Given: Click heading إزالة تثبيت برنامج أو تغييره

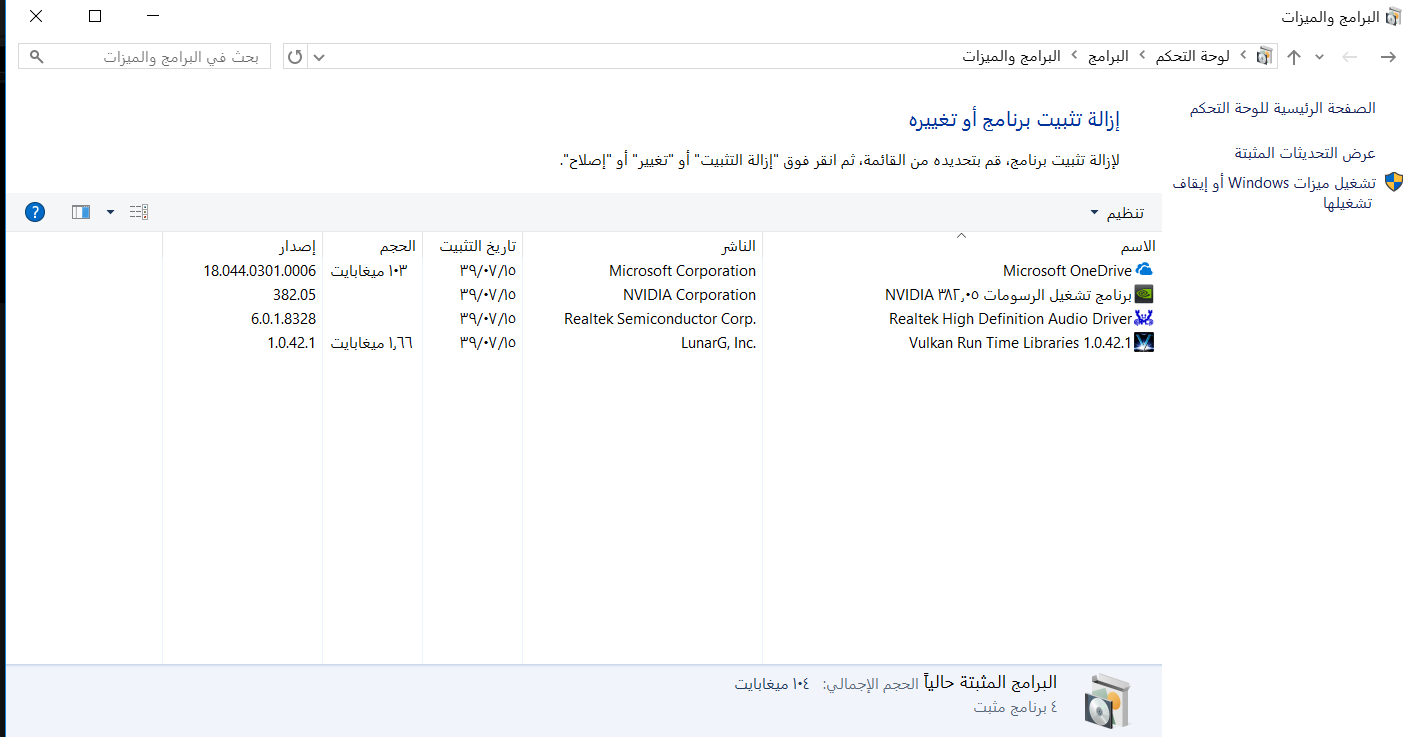Looking at the screenshot, I should (x=1014, y=120).
